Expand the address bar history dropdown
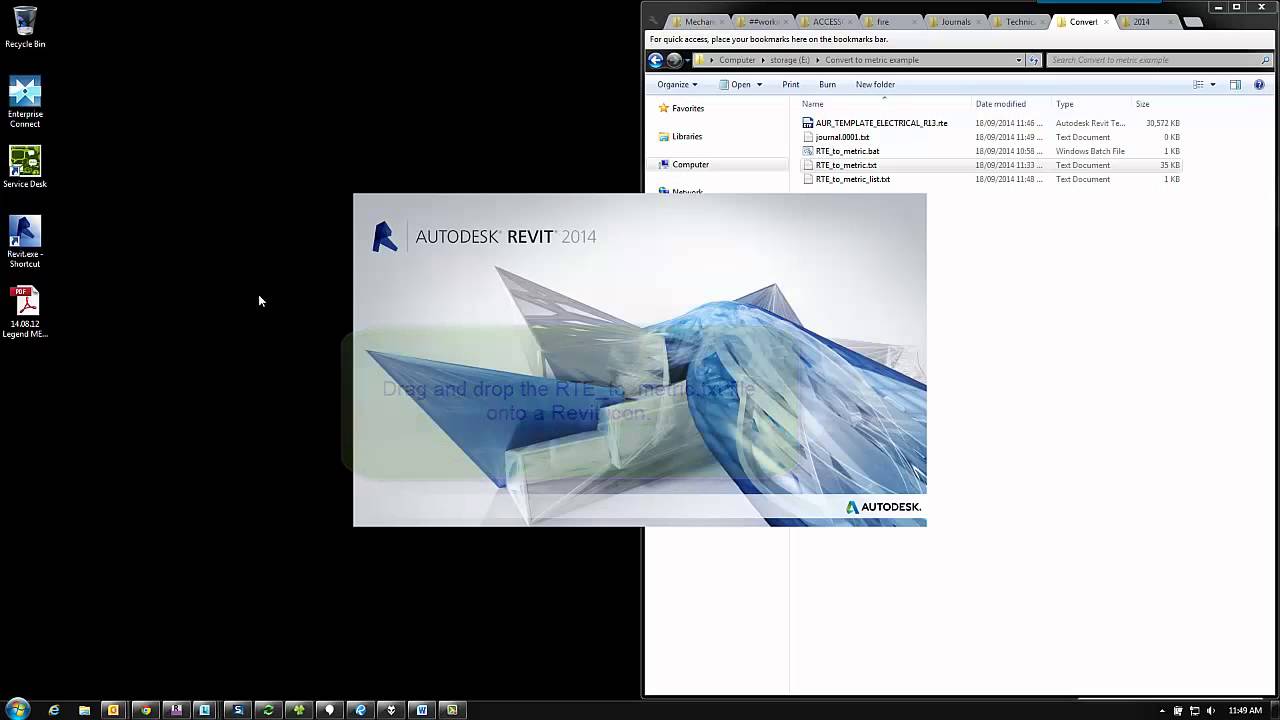 [1019, 60]
